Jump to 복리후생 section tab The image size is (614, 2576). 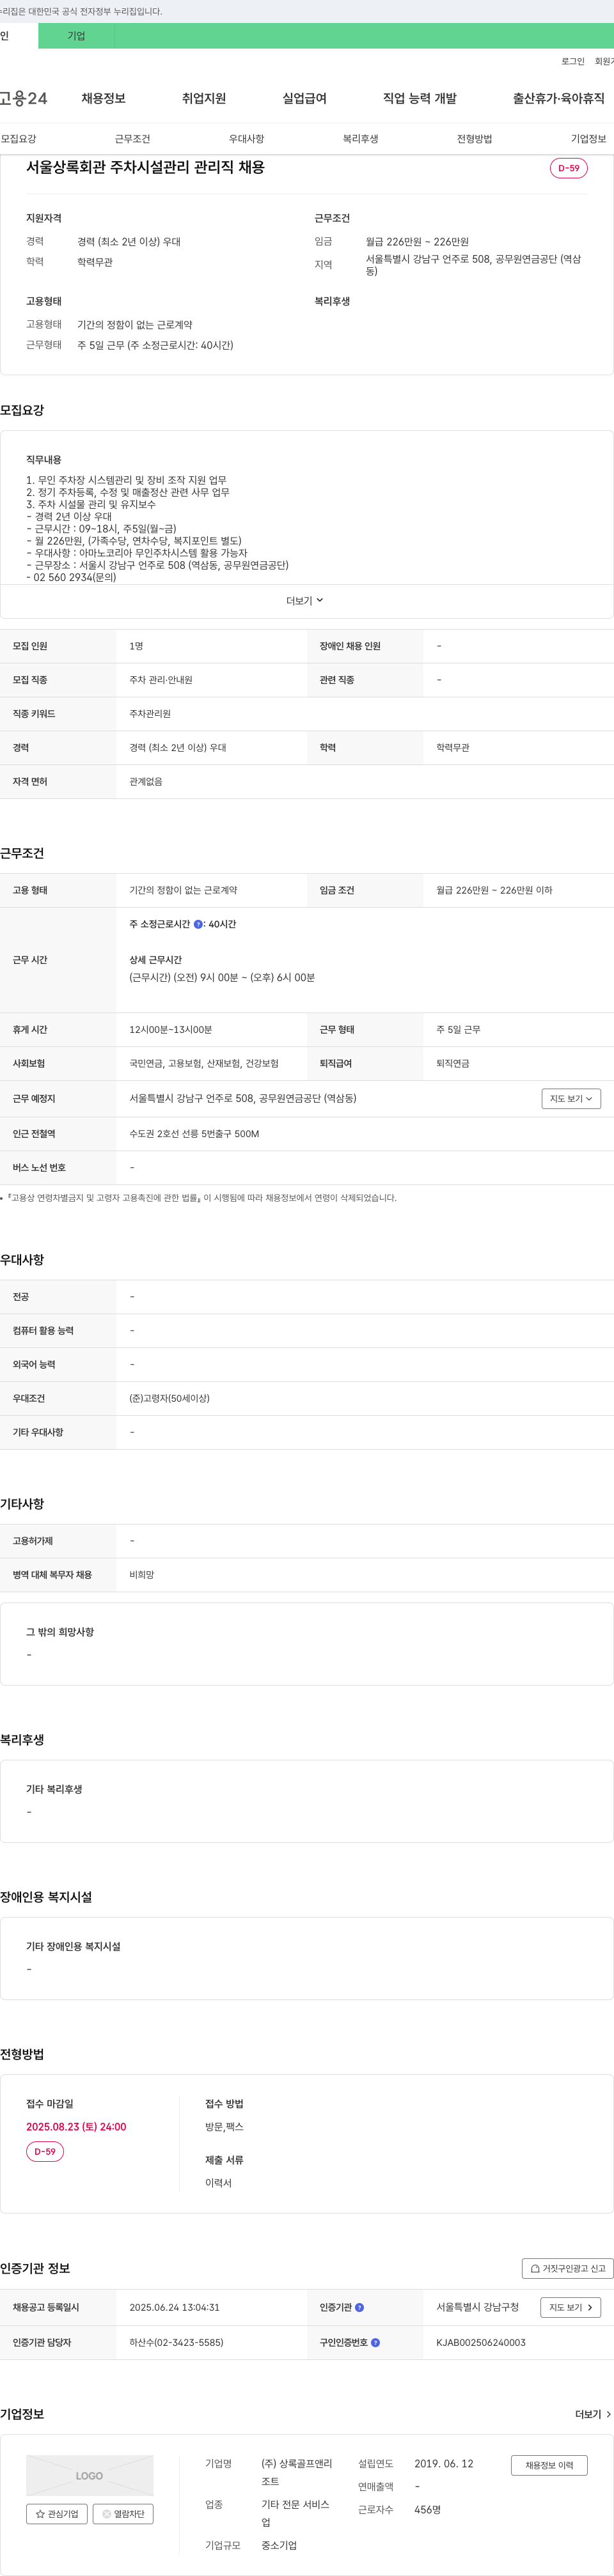(360, 139)
